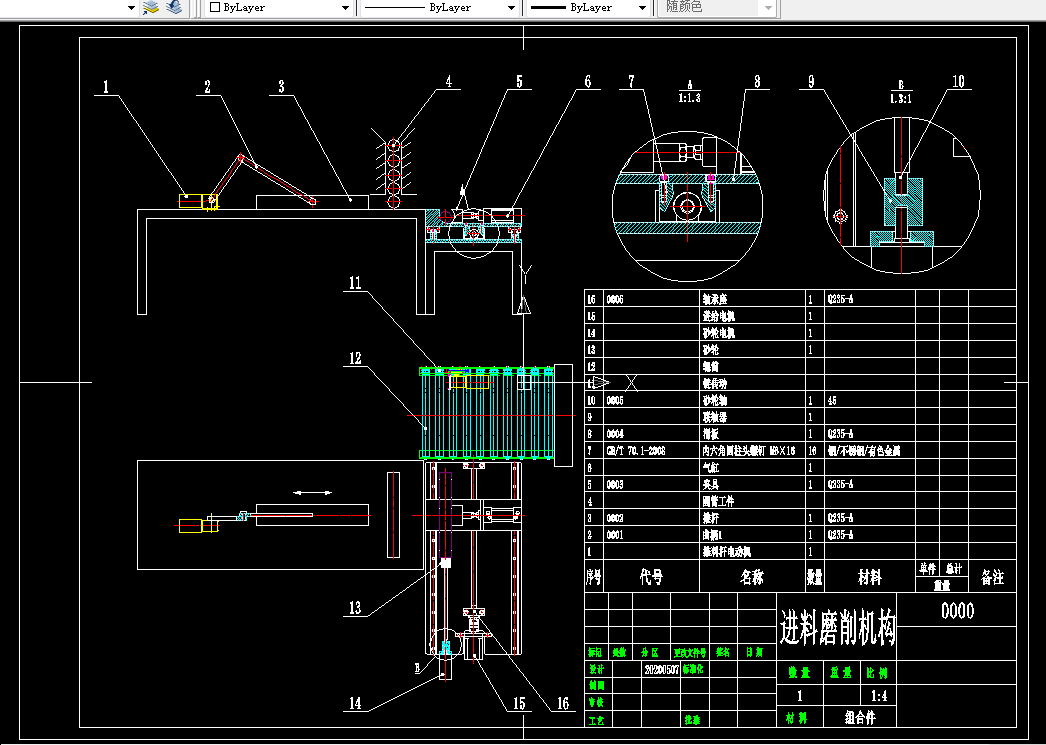
Task: Click the 代号 column header
Action: pyautogui.click(x=651, y=577)
